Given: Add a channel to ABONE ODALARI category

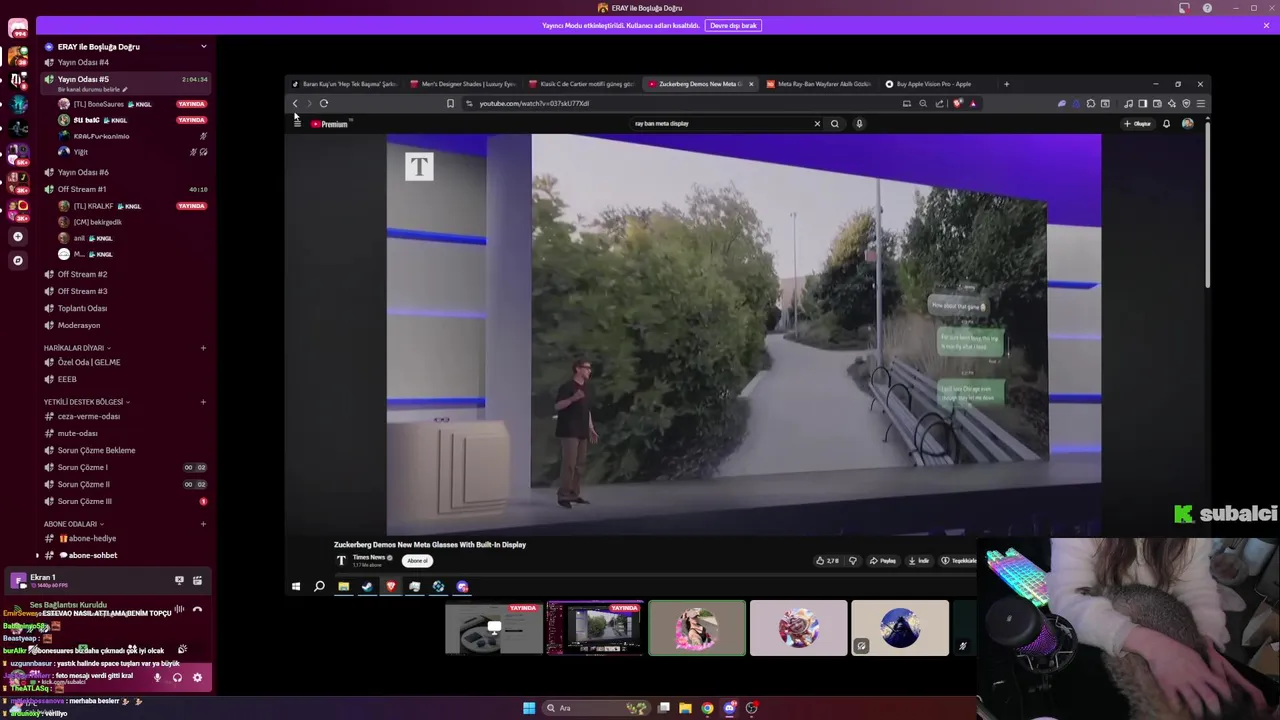Looking at the screenshot, I should [x=203, y=524].
